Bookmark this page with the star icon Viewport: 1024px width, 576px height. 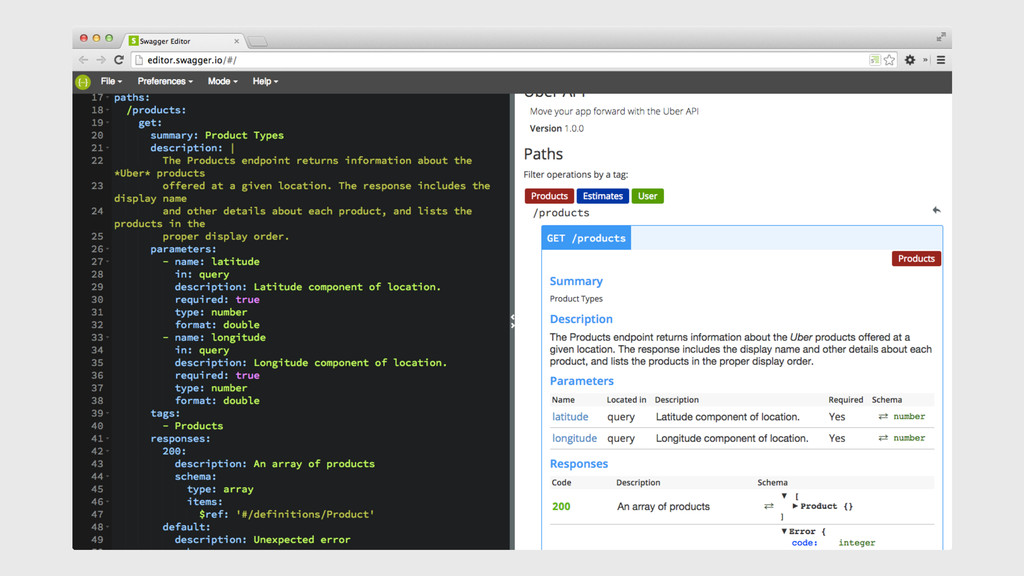click(889, 60)
